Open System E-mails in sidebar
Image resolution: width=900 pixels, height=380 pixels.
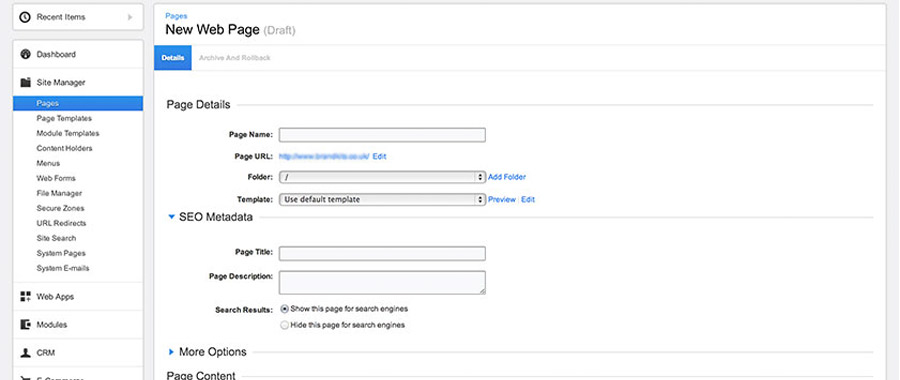click(x=63, y=268)
